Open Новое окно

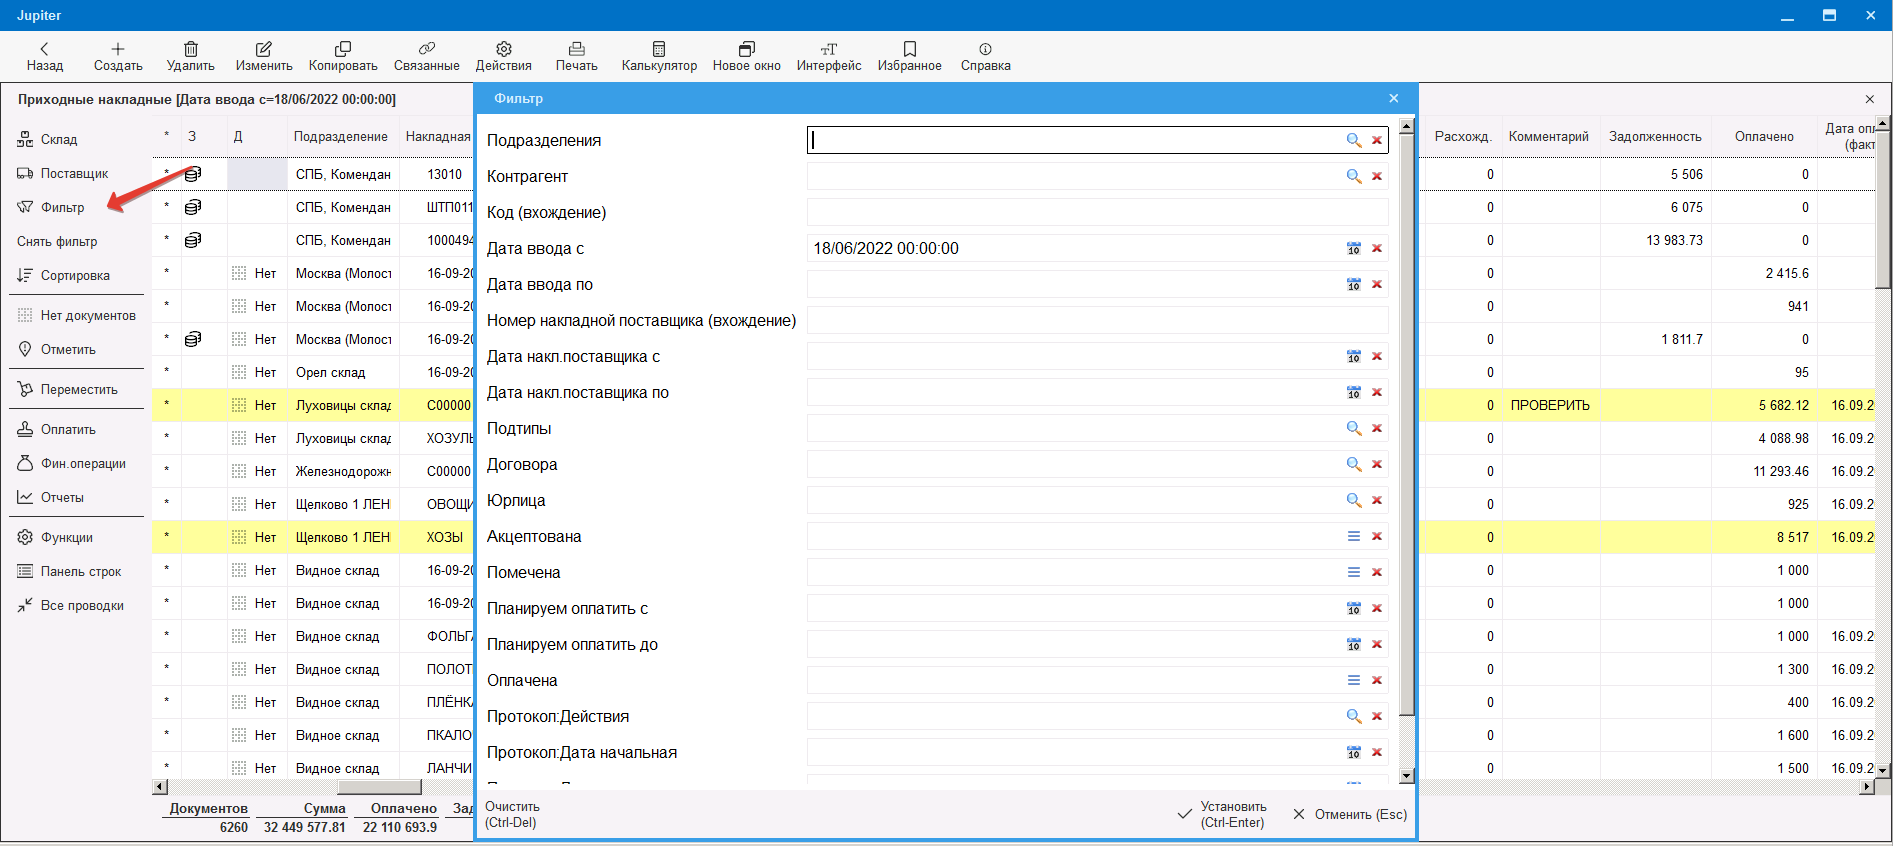tap(747, 57)
